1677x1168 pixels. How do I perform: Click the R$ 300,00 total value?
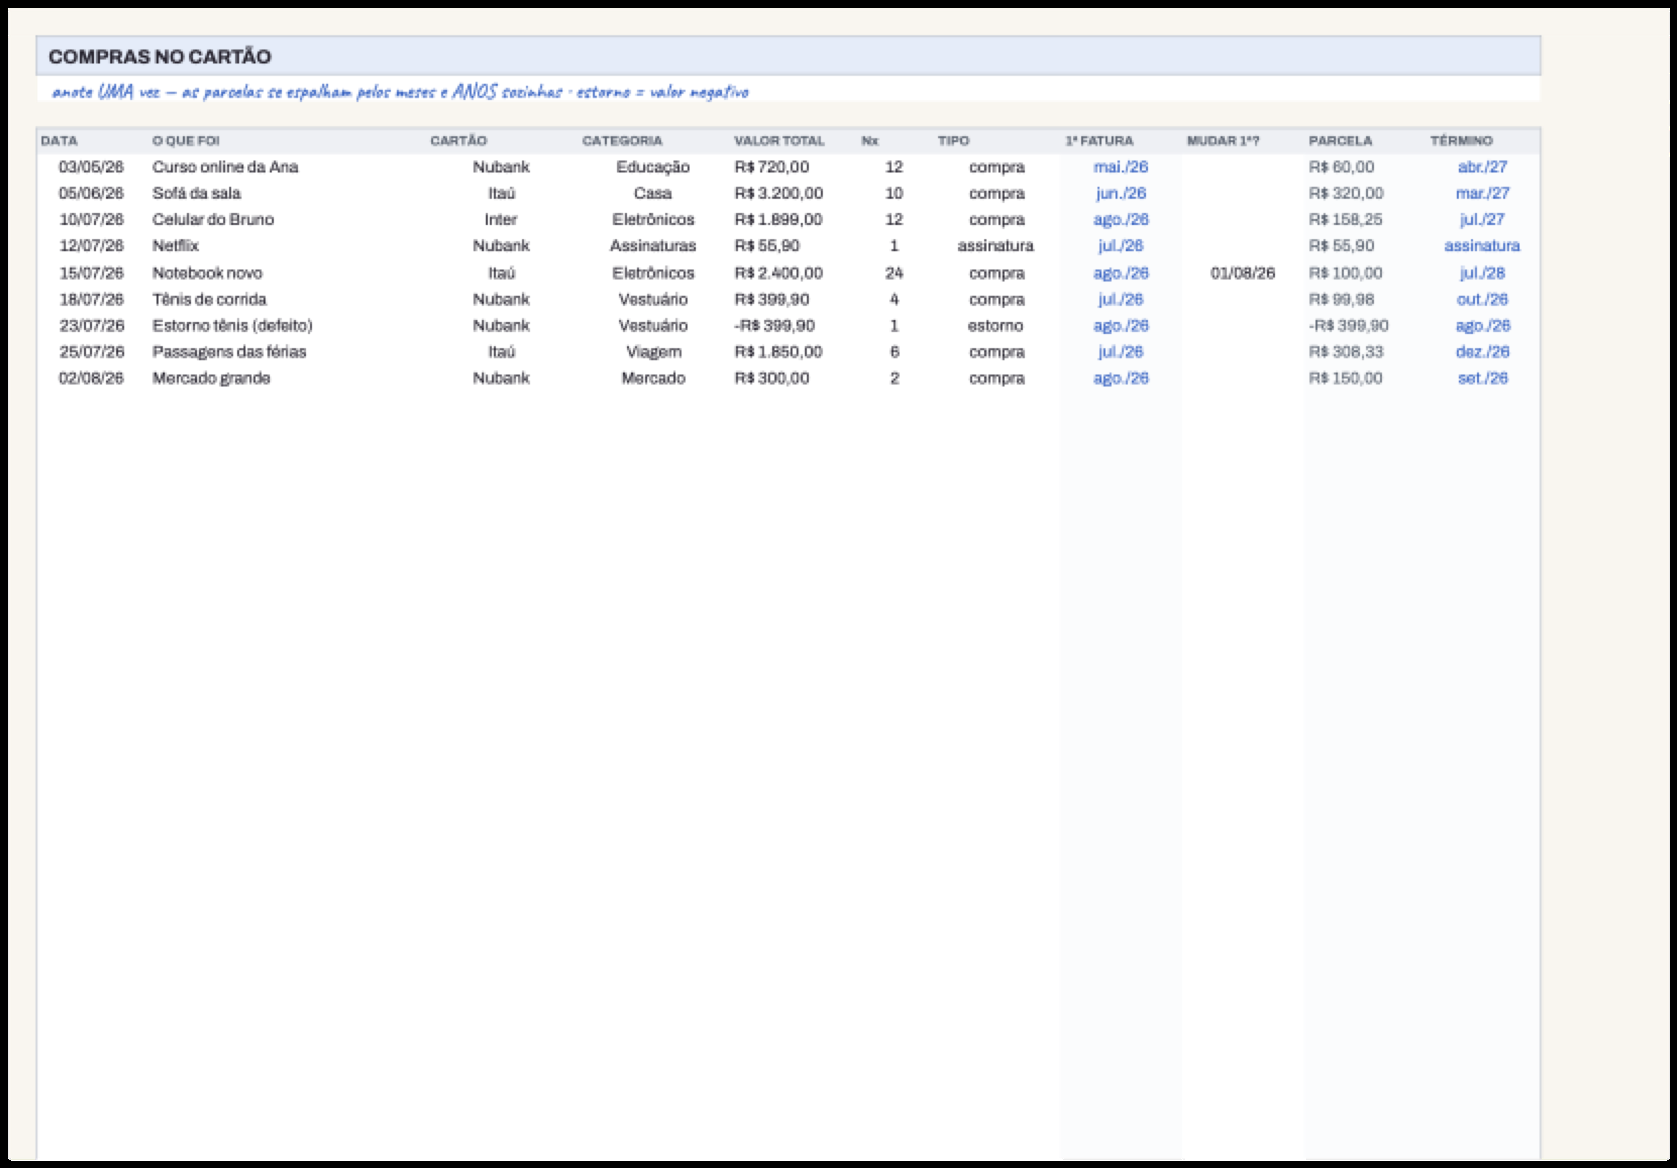click(771, 378)
